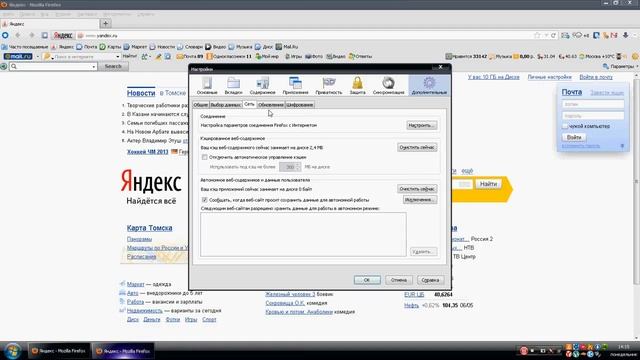The width and height of the screenshot is (640, 360).
Task: Open the Исключения button
Action: tap(420, 200)
